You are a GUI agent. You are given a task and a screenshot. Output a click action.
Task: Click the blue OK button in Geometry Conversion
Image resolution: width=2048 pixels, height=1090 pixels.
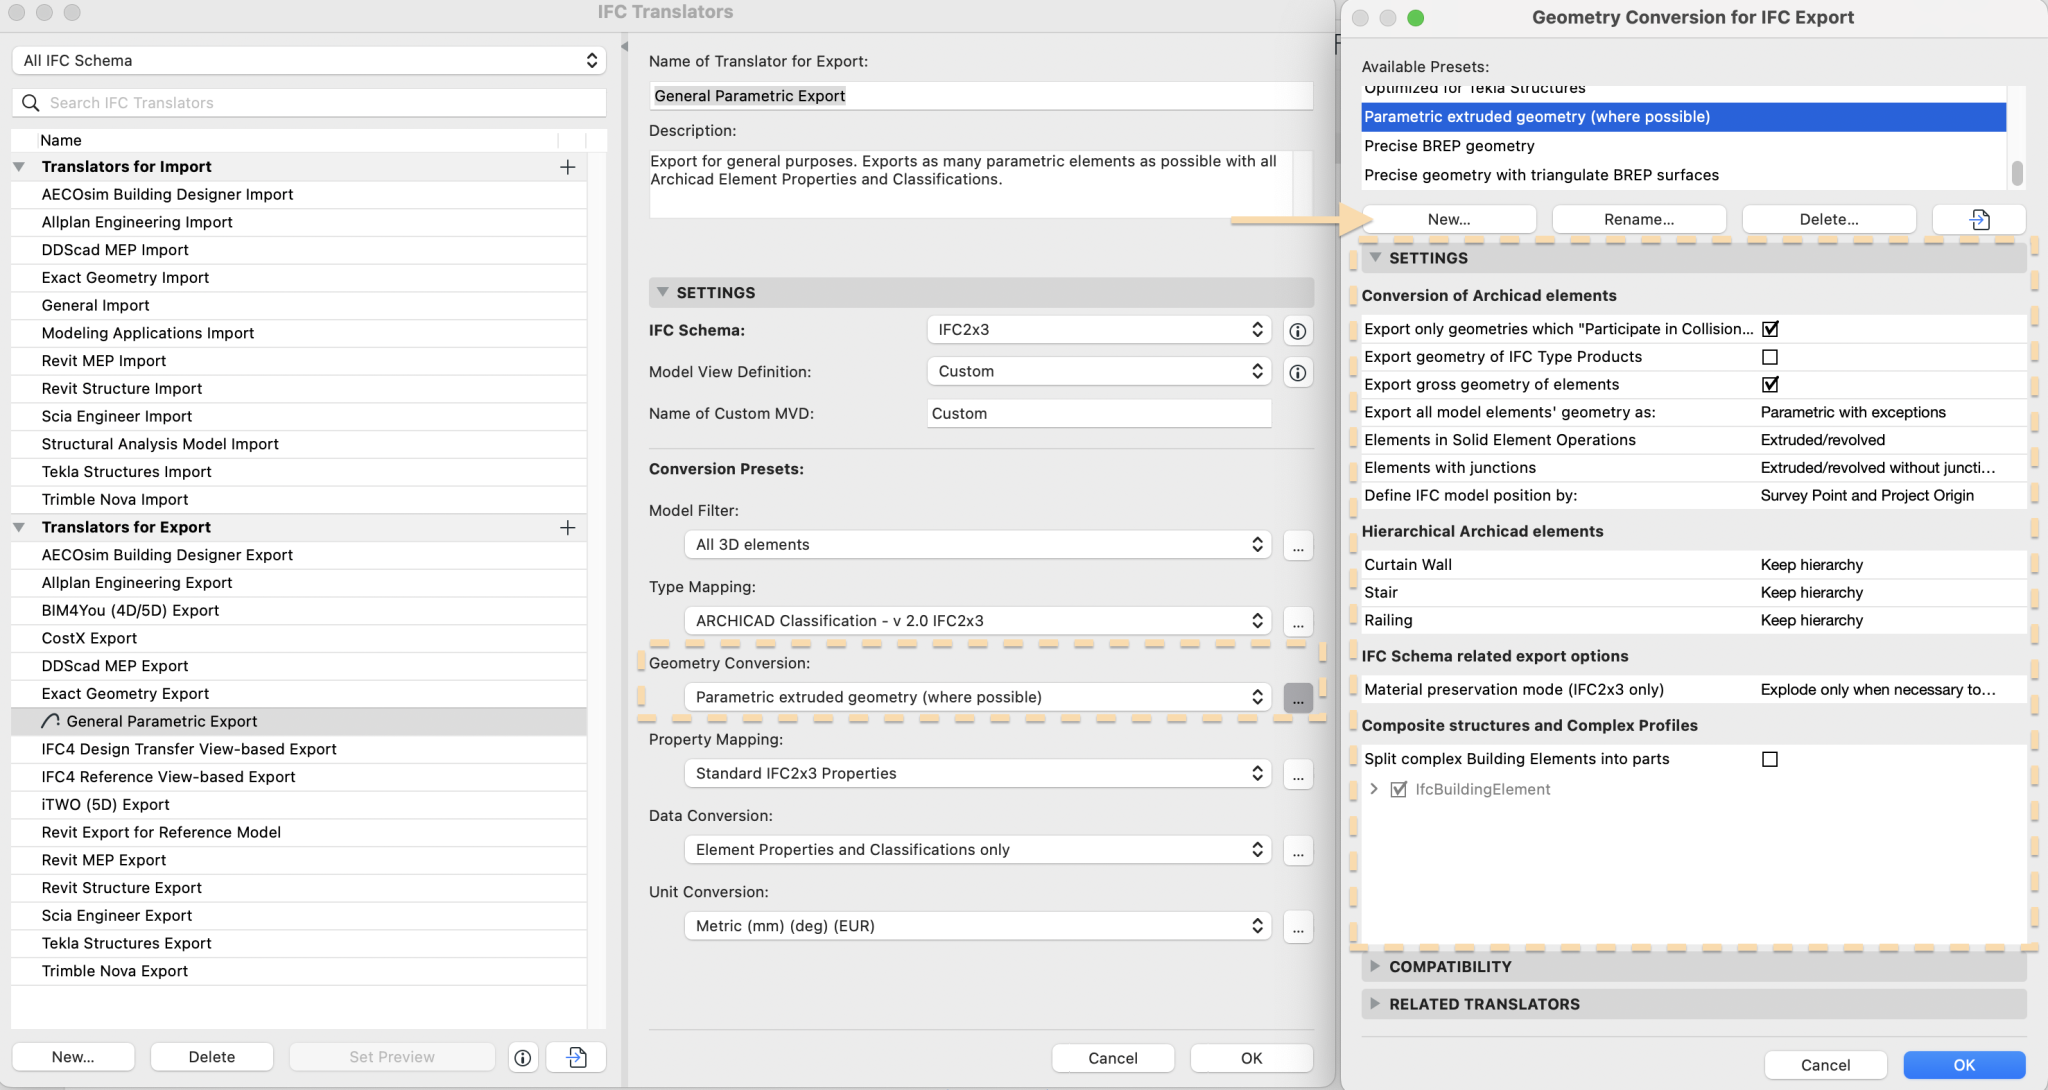[1963, 1065]
